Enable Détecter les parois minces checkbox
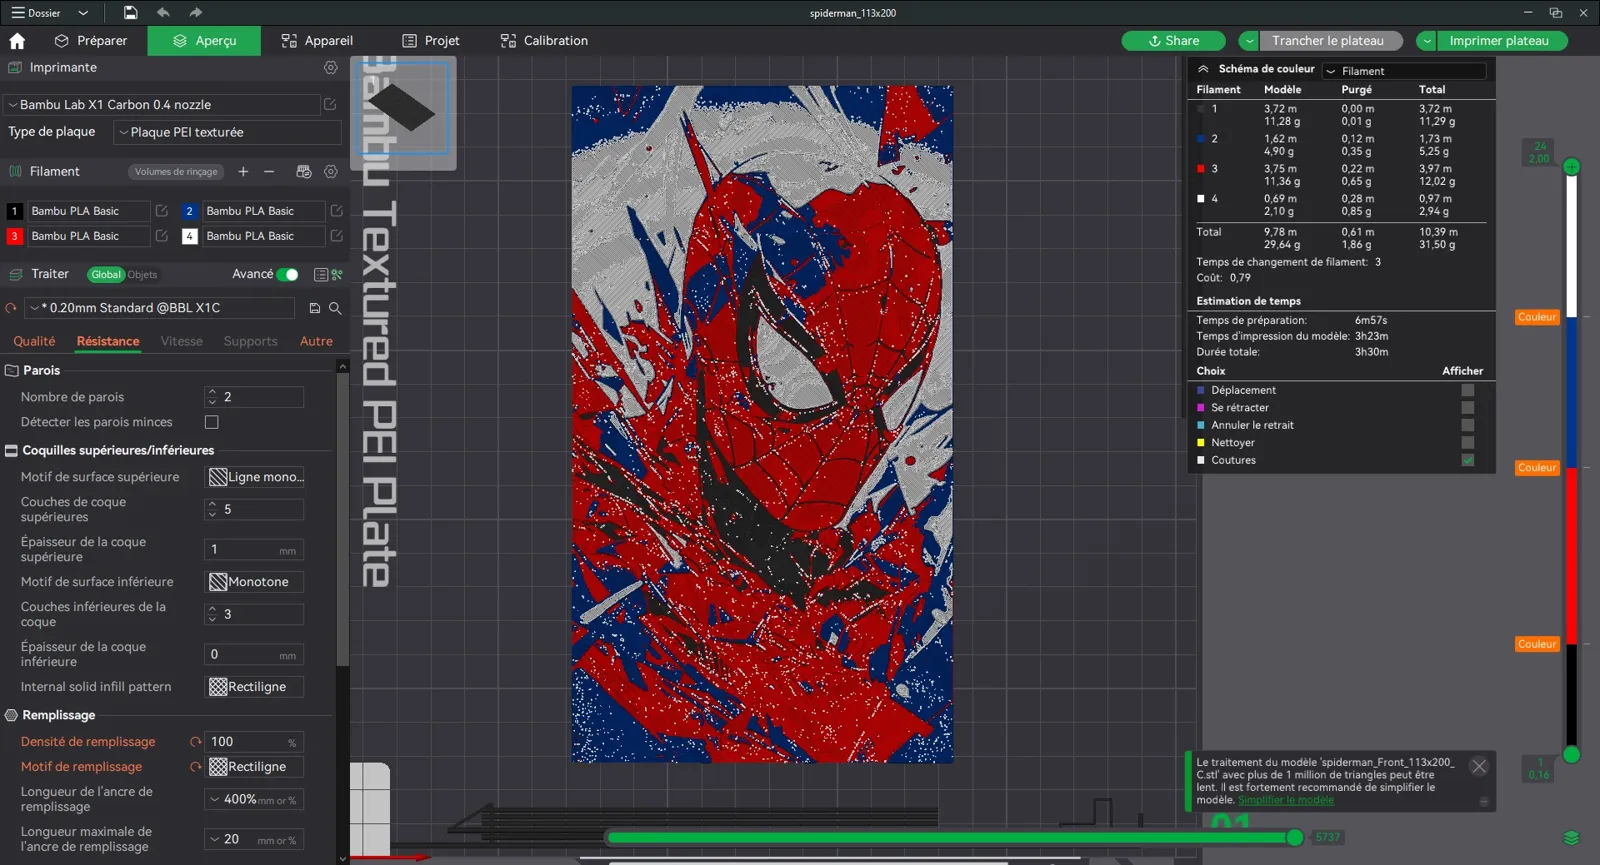This screenshot has height=865, width=1600. click(212, 423)
